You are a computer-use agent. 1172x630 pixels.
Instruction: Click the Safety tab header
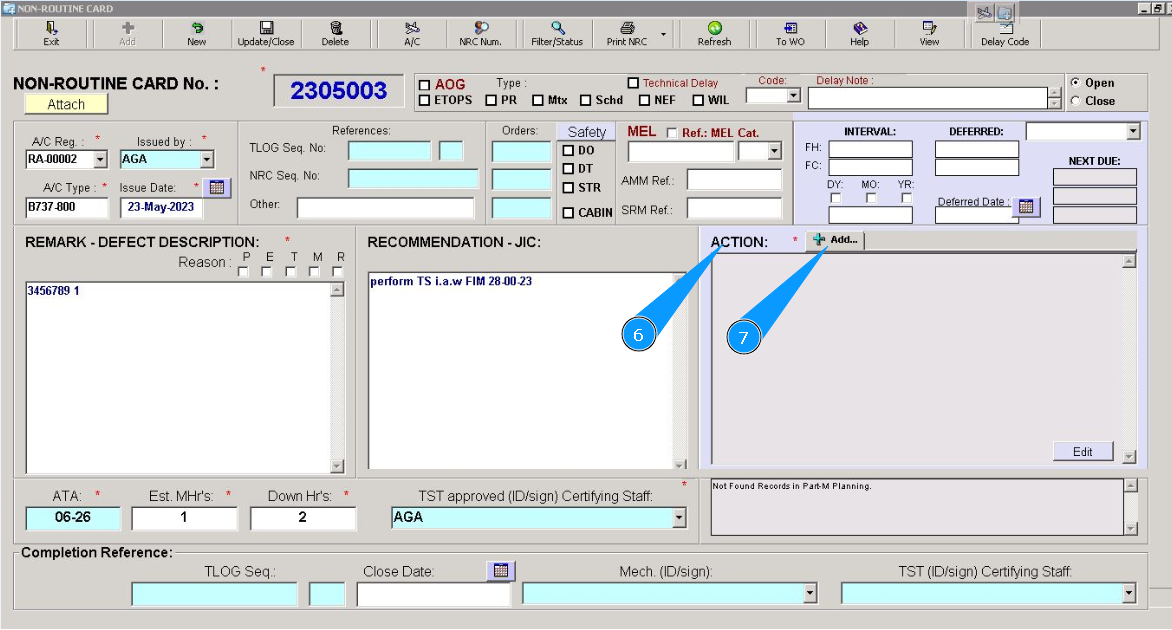point(587,132)
